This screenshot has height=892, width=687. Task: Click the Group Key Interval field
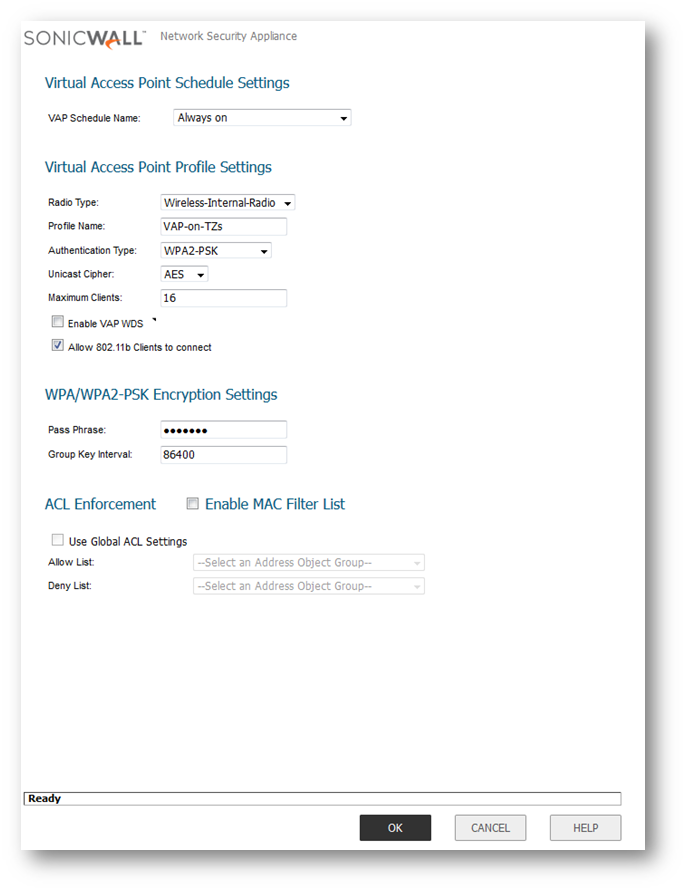223,455
